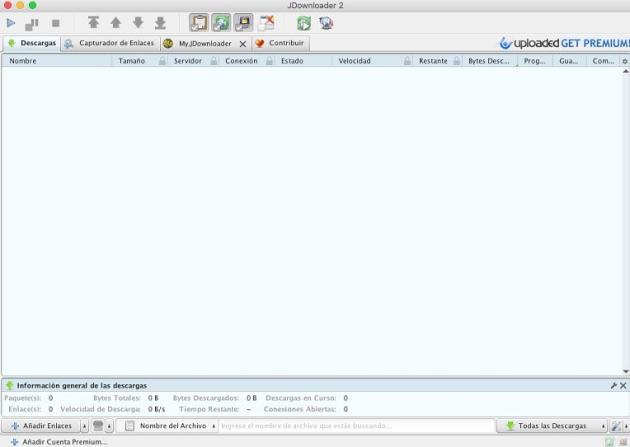
Task: Click Información general de las descargas header
Action: [x=82, y=386]
